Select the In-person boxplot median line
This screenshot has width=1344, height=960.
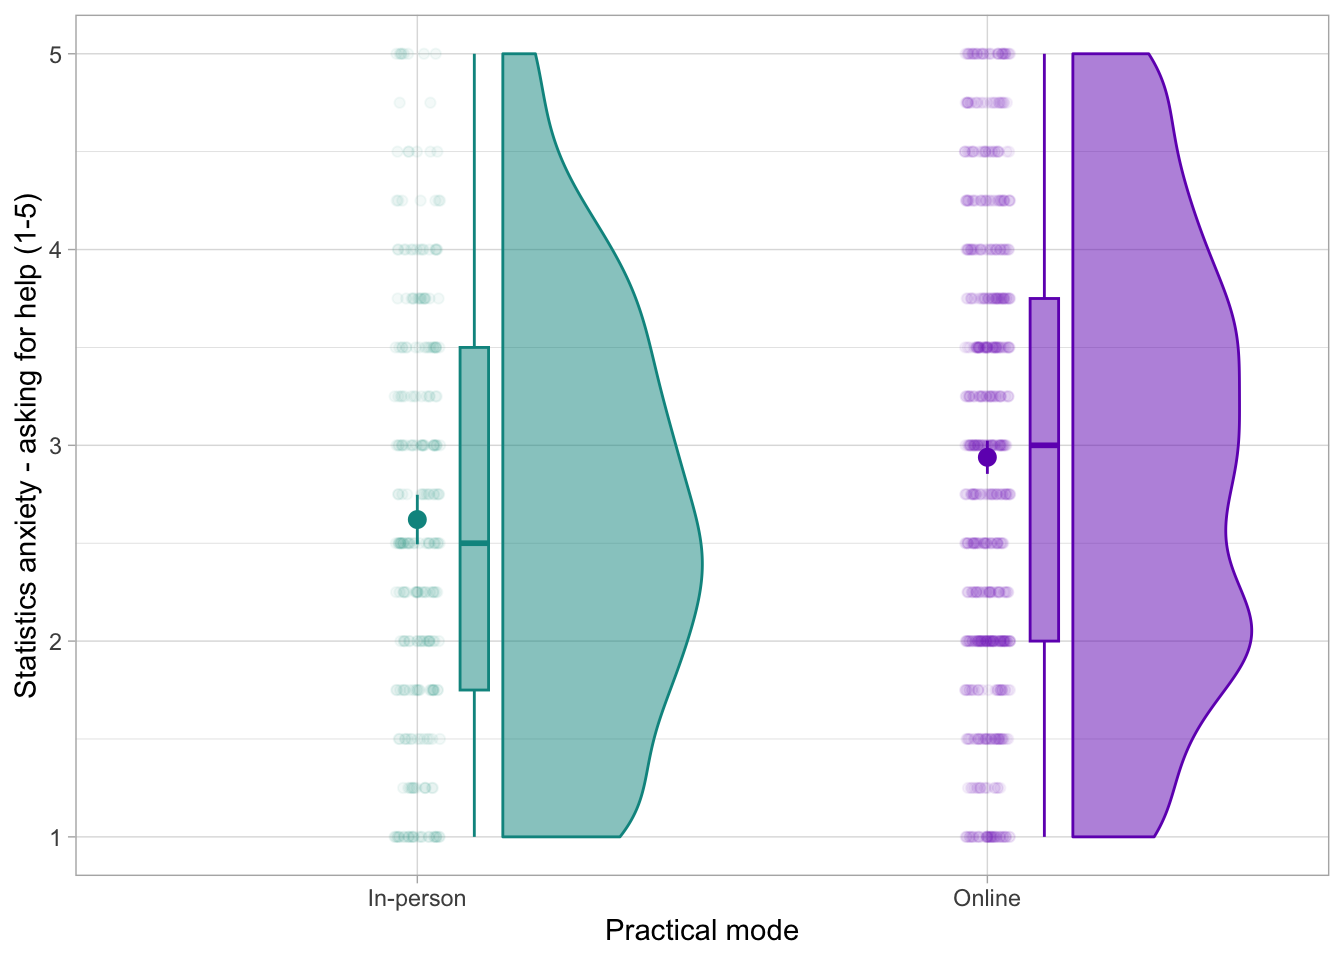pos(474,543)
